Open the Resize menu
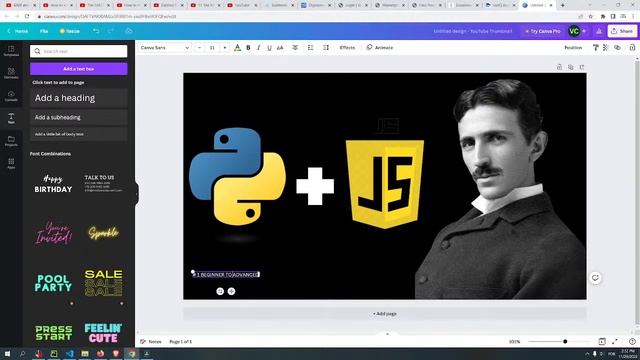The image size is (640, 360). (70, 31)
